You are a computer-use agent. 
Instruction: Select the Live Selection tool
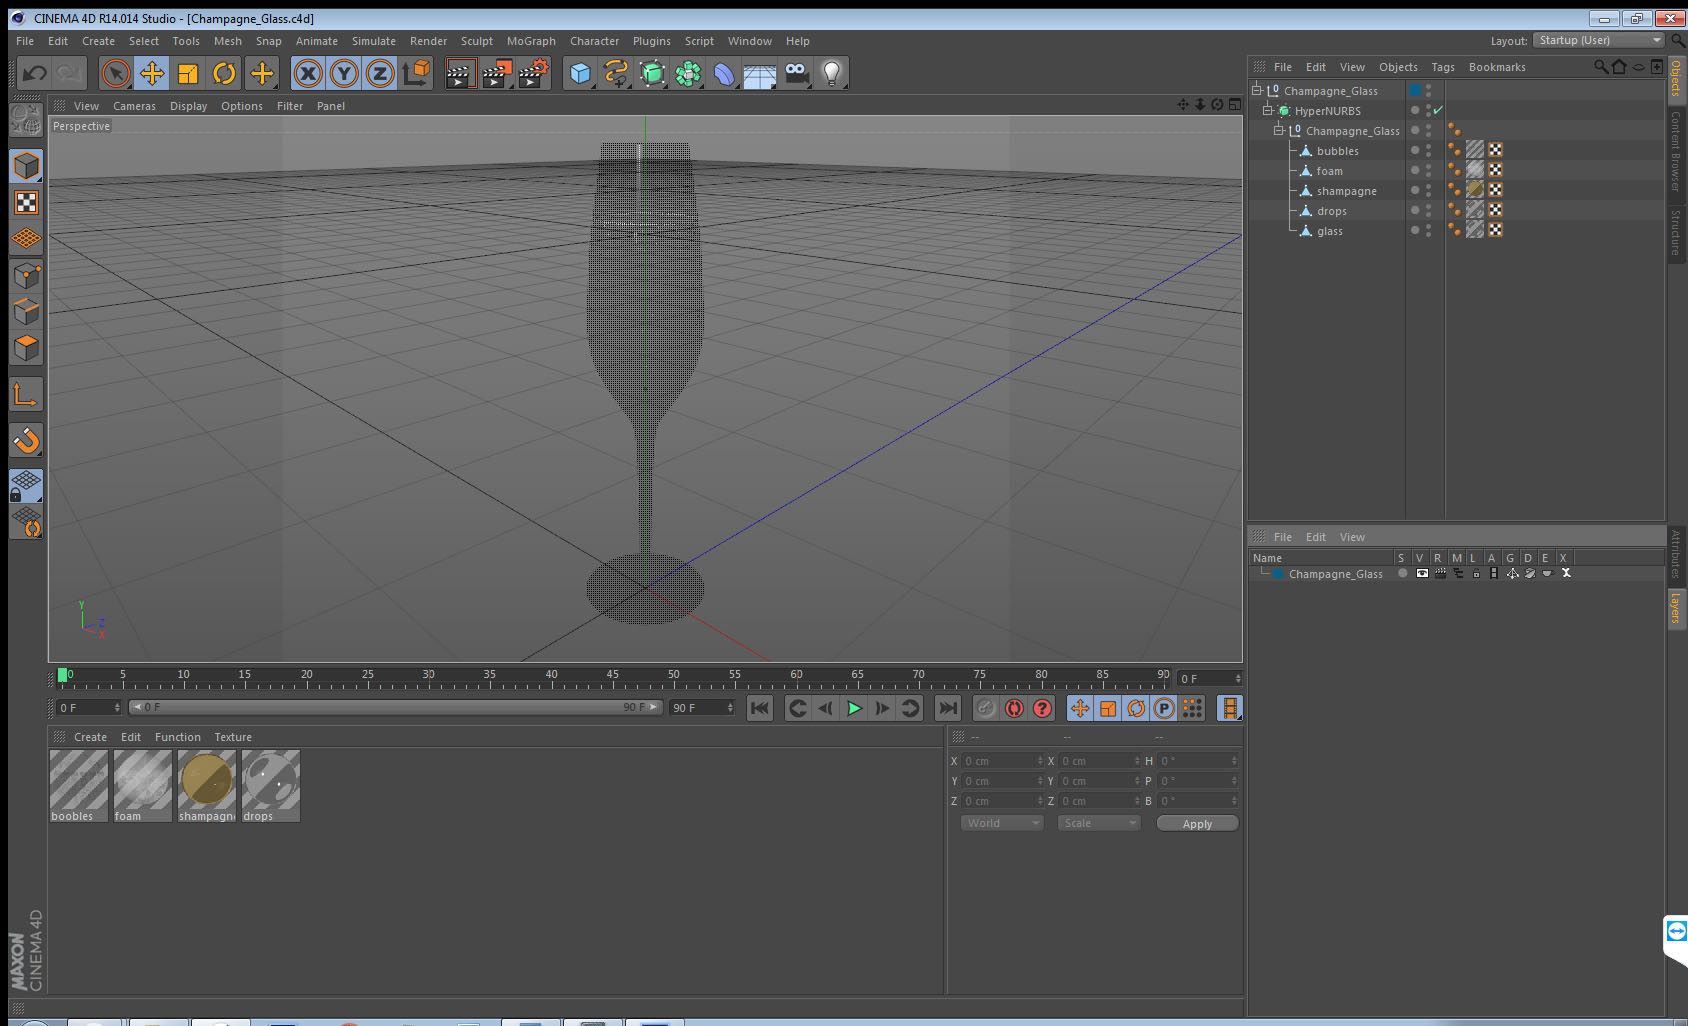[116, 73]
